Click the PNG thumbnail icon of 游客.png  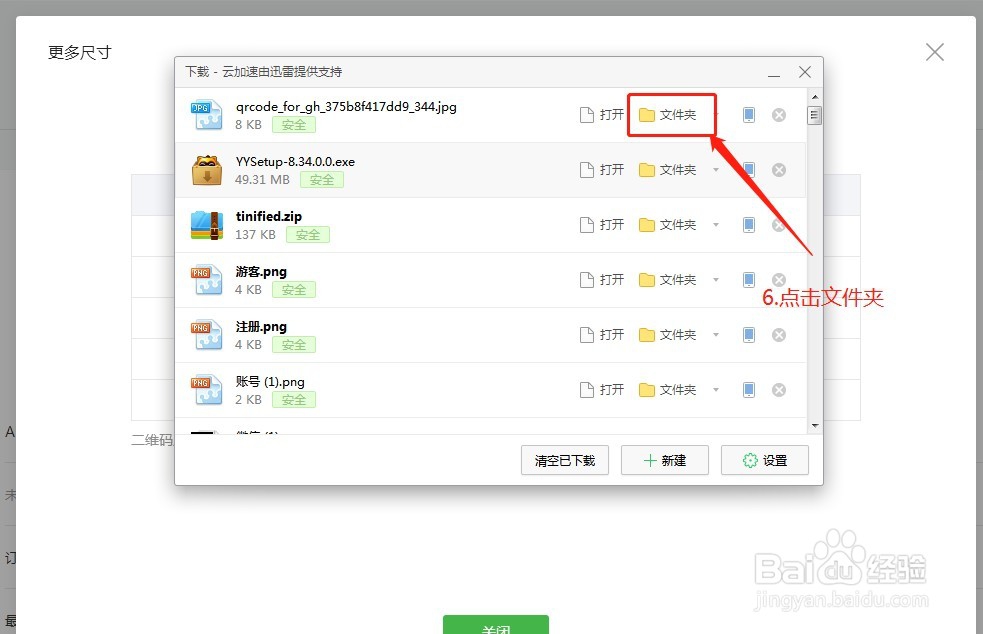[x=206, y=279]
